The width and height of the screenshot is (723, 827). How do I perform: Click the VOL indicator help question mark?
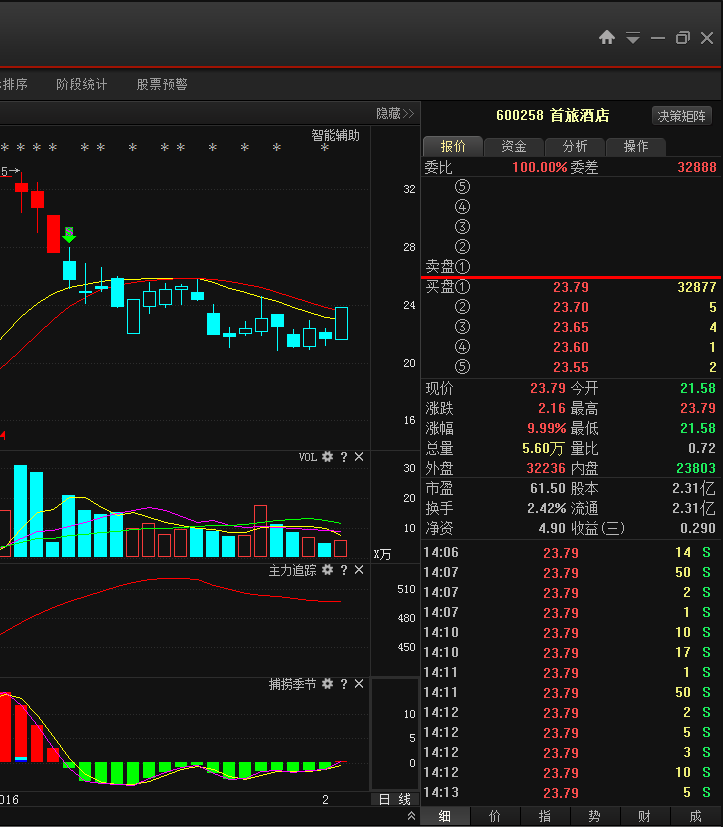click(343, 457)
